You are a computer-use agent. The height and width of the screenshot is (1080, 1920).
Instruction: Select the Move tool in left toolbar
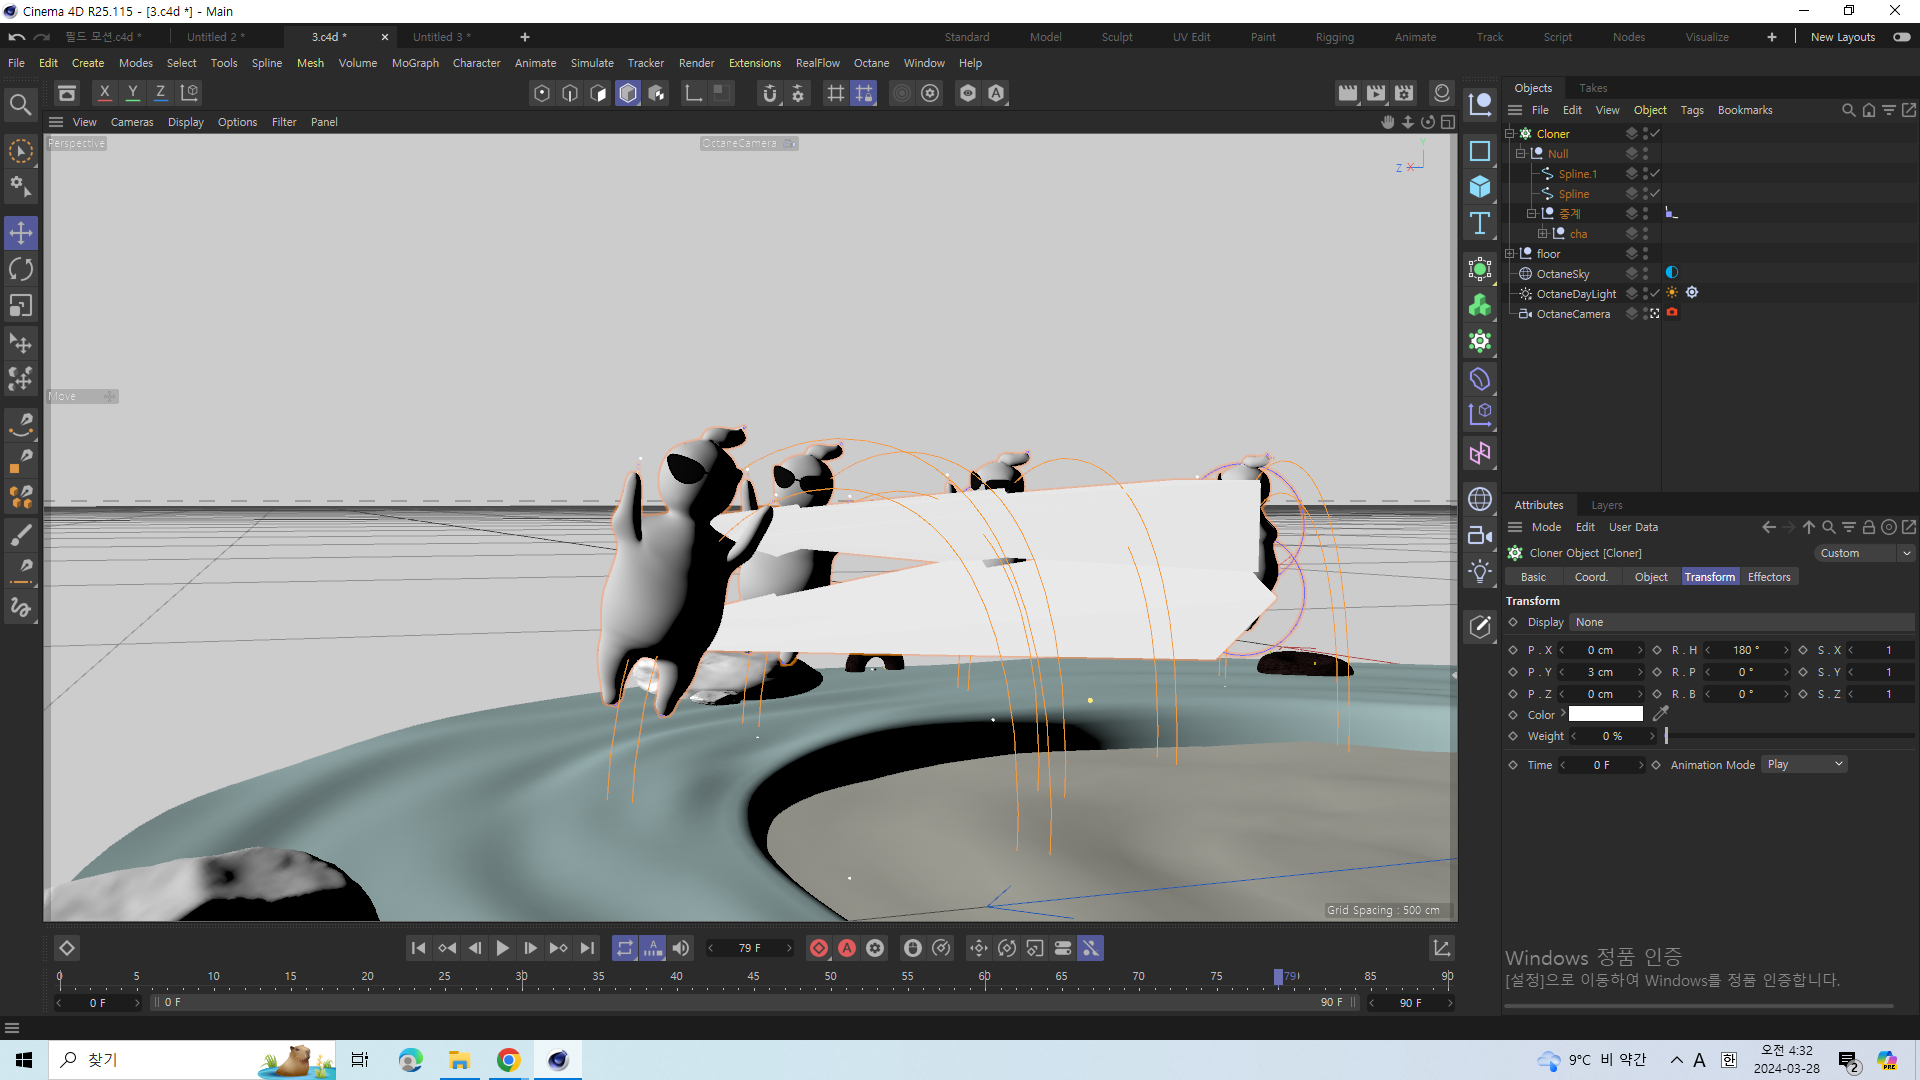point(21,233)
